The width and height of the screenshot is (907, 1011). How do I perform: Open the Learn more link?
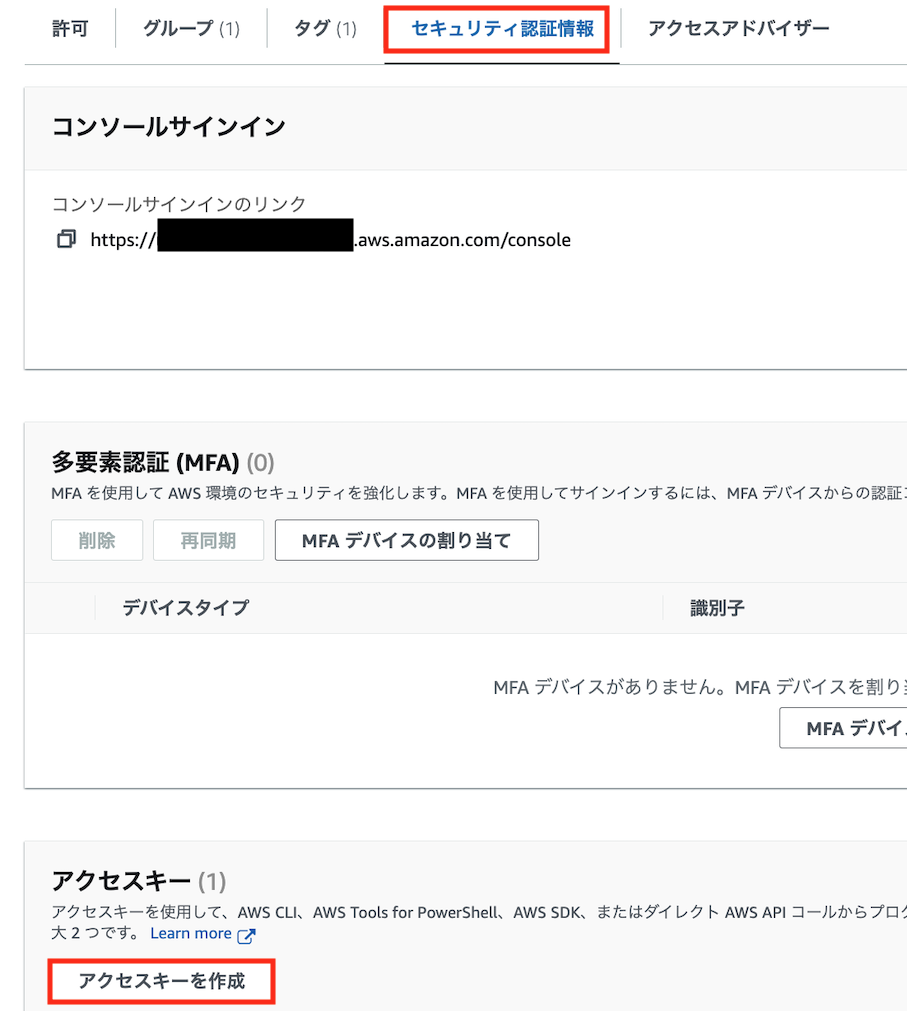pyautogui.click(x=193, y=933)
